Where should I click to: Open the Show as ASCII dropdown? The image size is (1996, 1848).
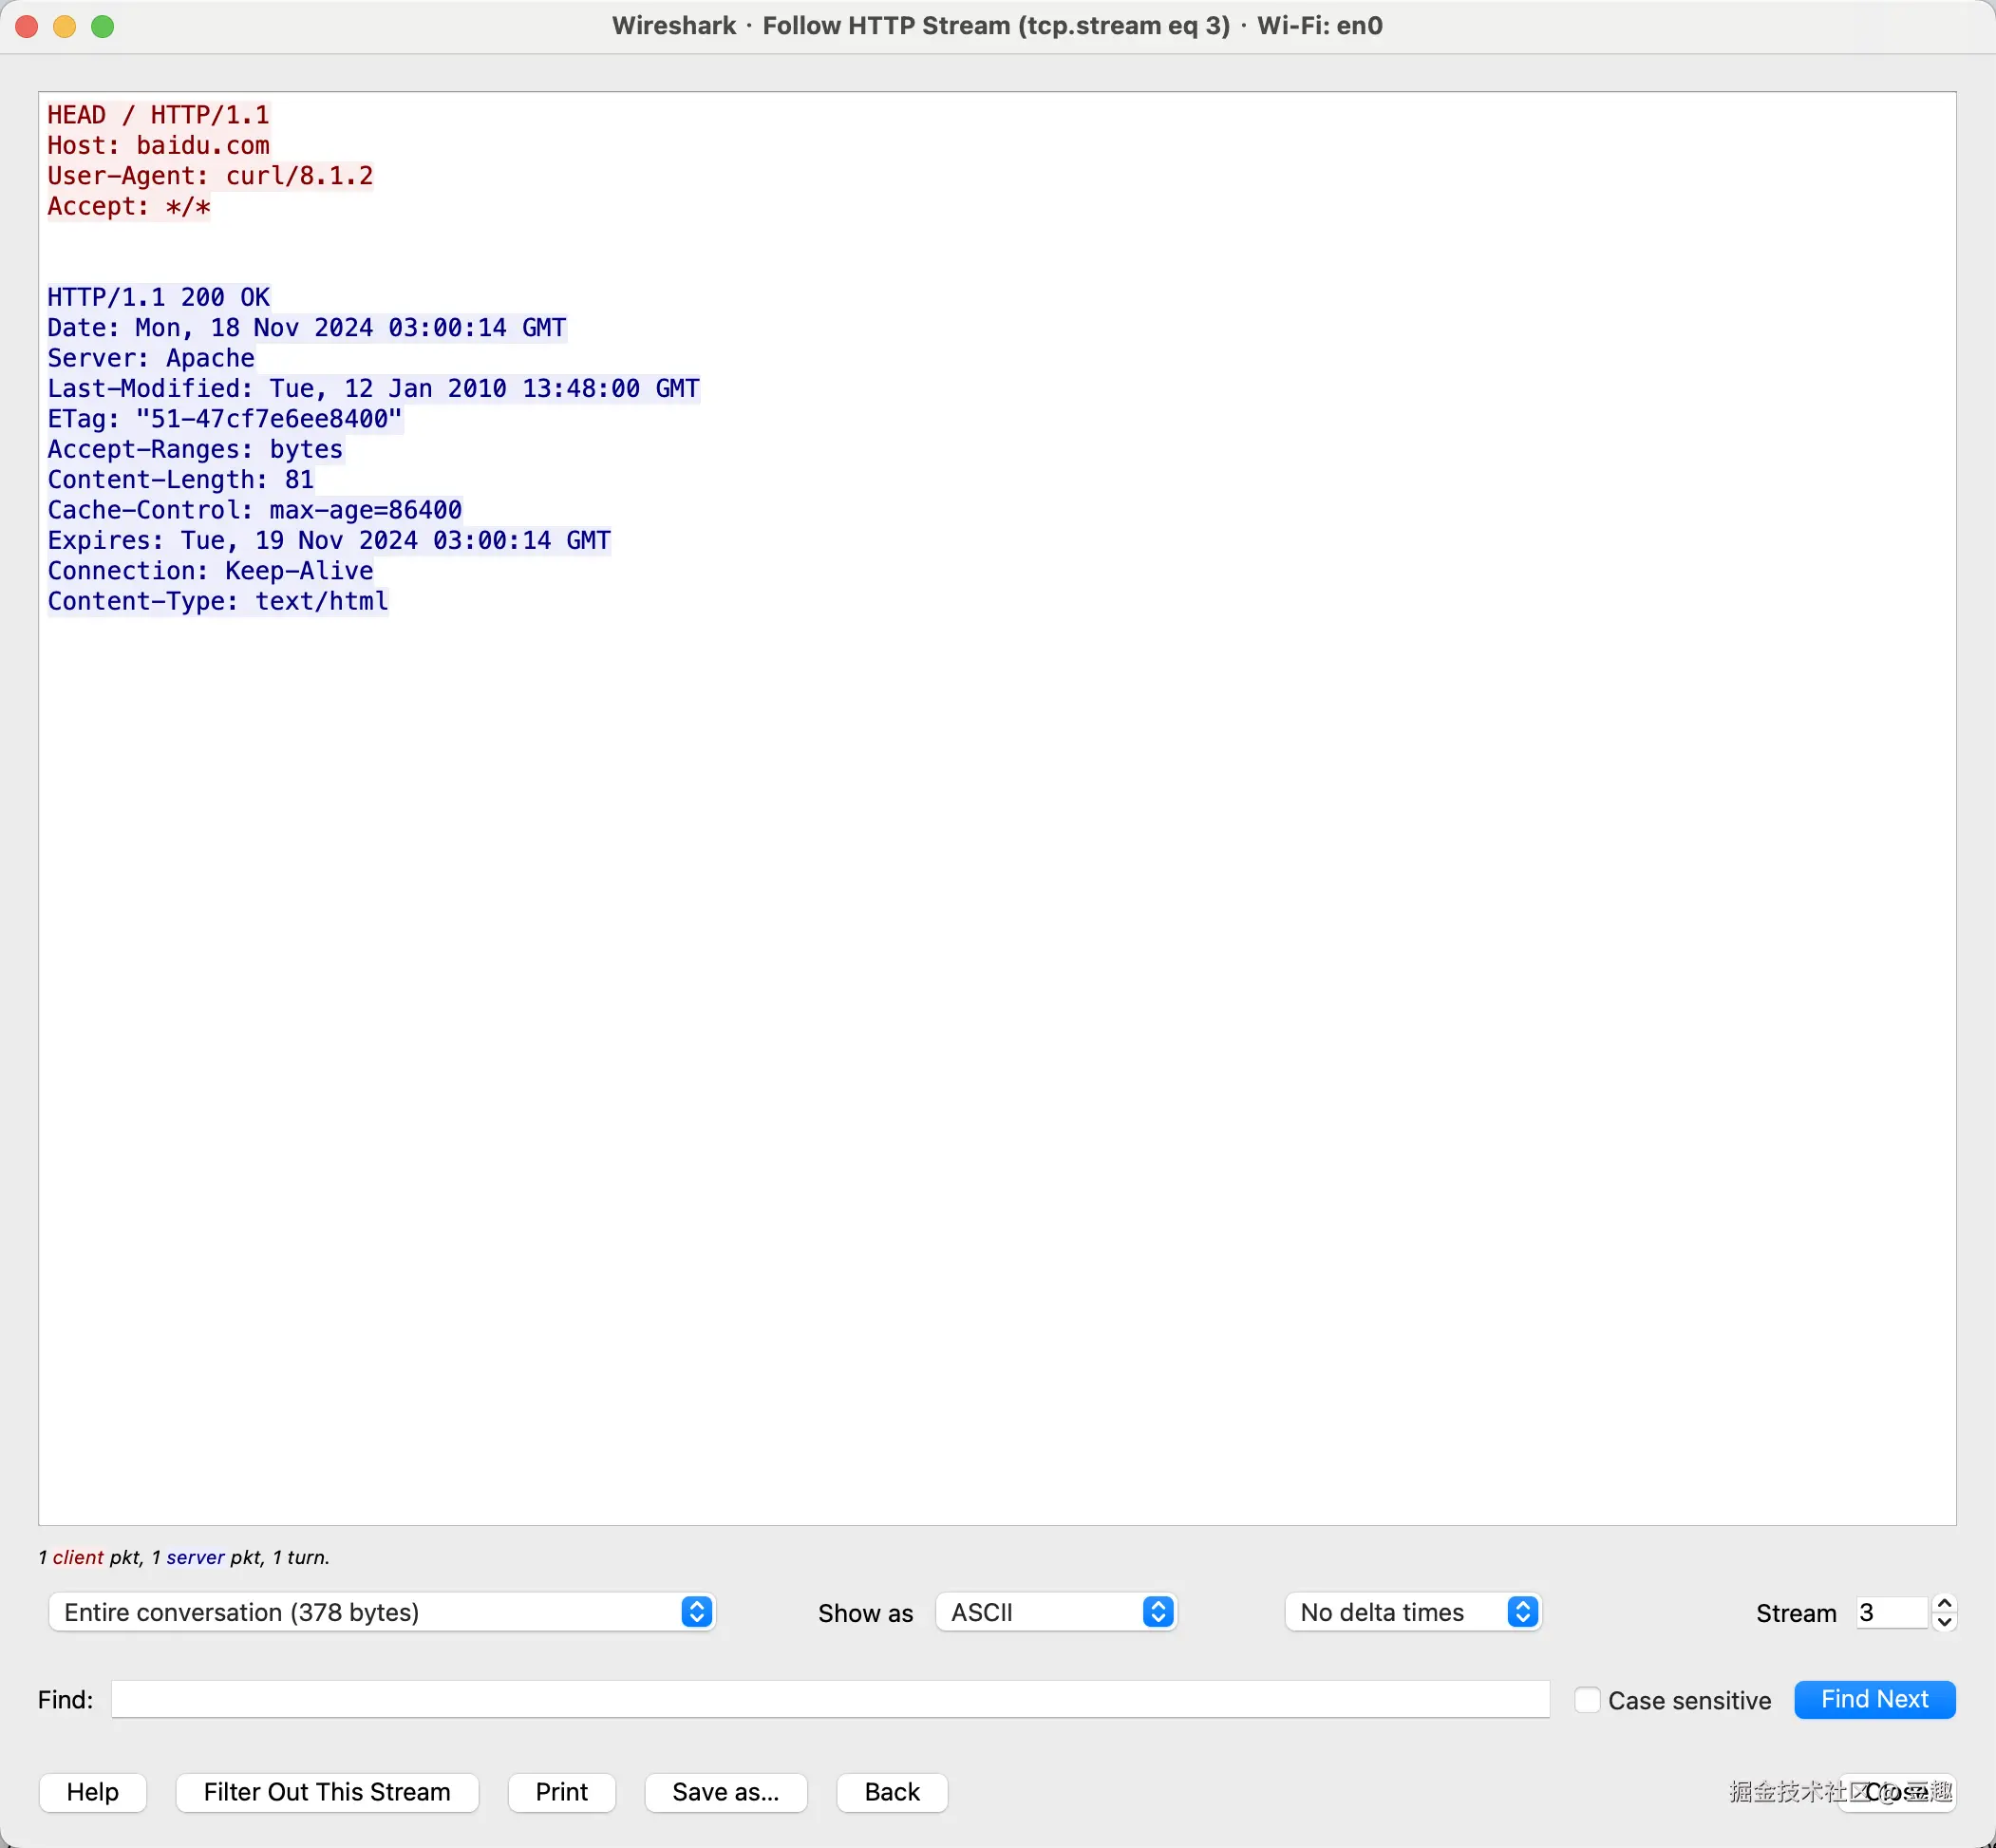tap(1056, 1612)
